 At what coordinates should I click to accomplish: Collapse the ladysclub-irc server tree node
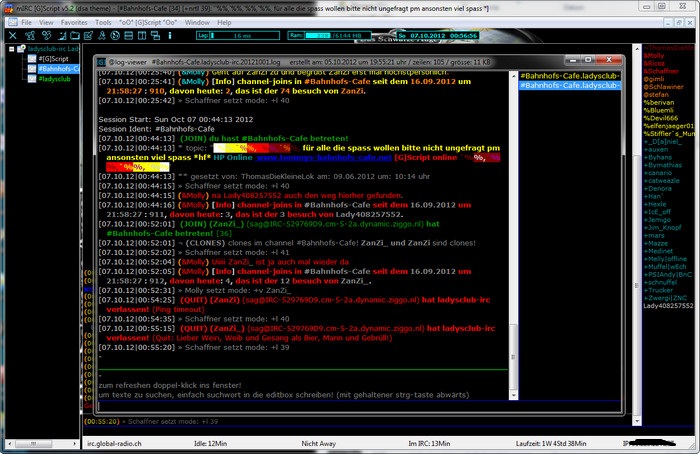(x=12, y=49)
